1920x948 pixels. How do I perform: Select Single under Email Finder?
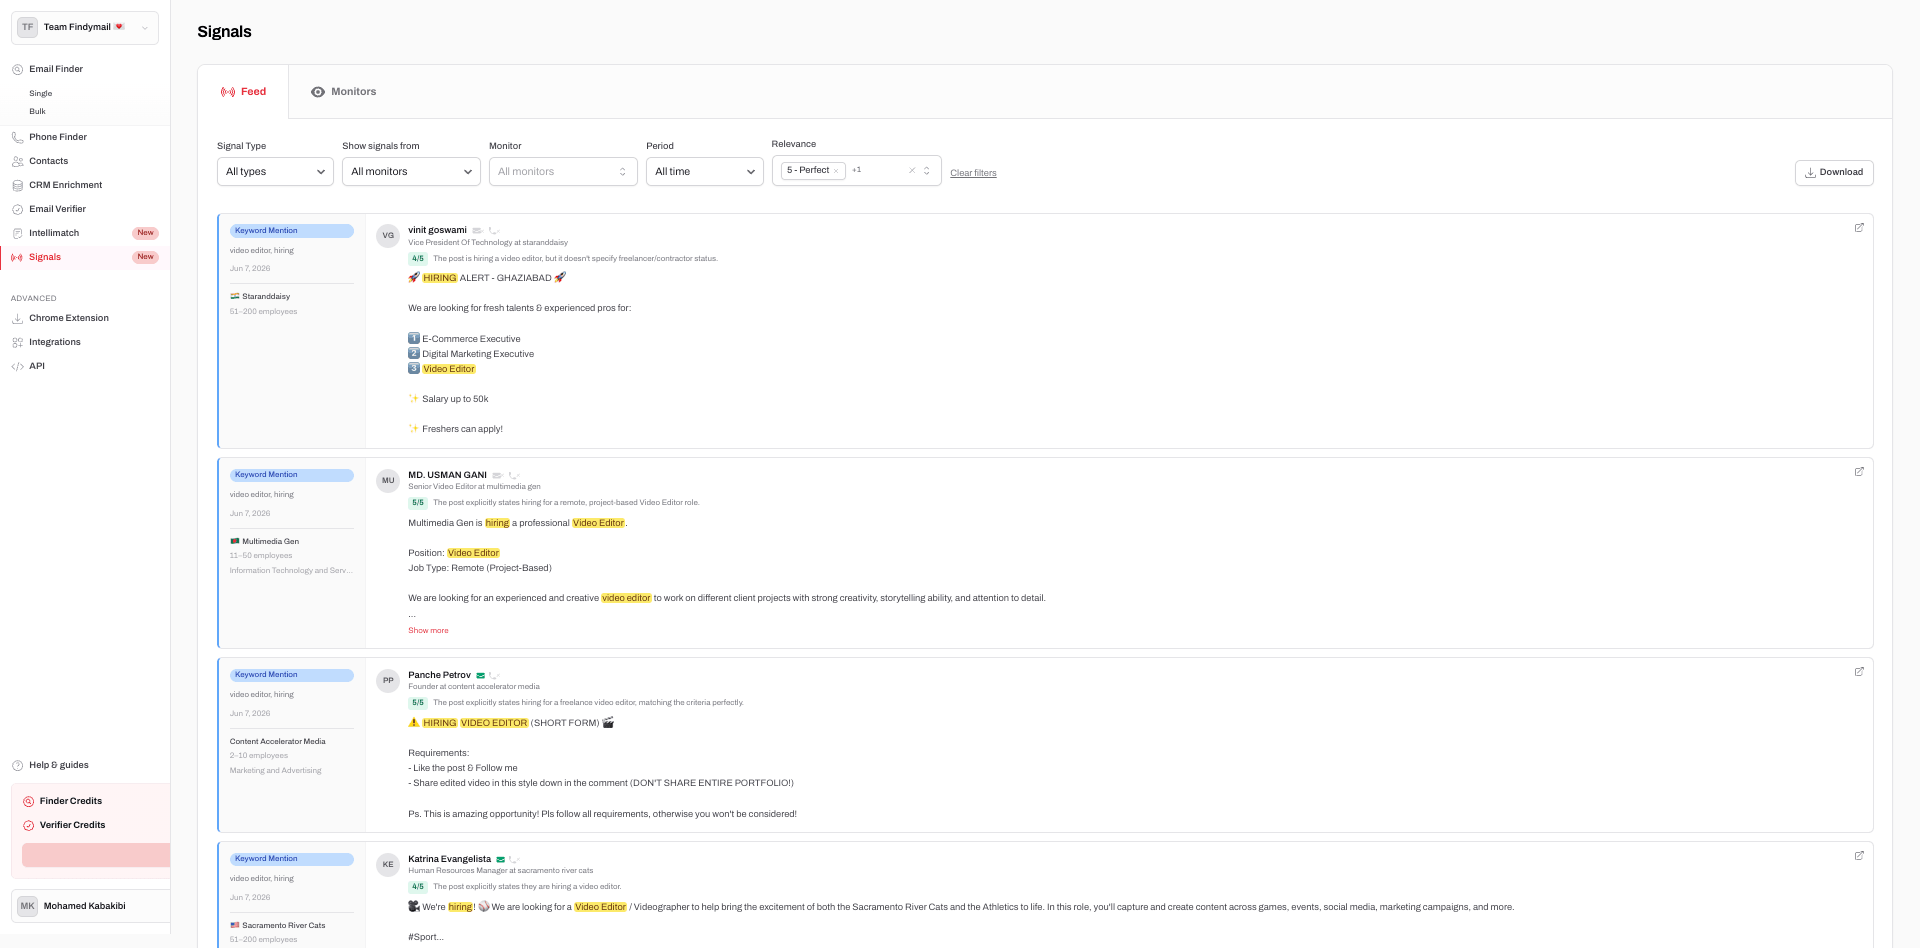pyautogui.click(x=40, y=93)
